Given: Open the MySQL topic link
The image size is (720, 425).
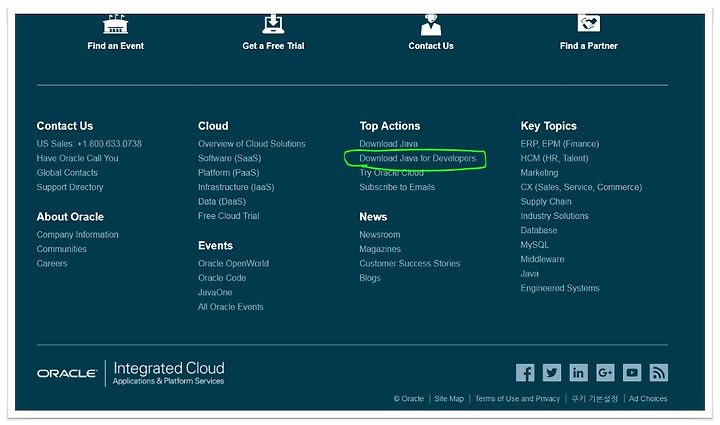Looking at the screenshot, I should point(534,245).
